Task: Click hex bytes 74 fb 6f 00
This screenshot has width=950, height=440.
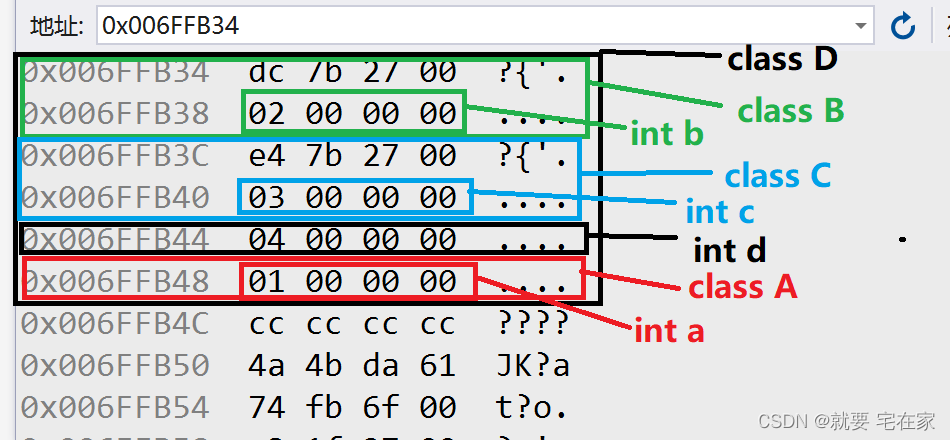Action: (x=352, y=408)
